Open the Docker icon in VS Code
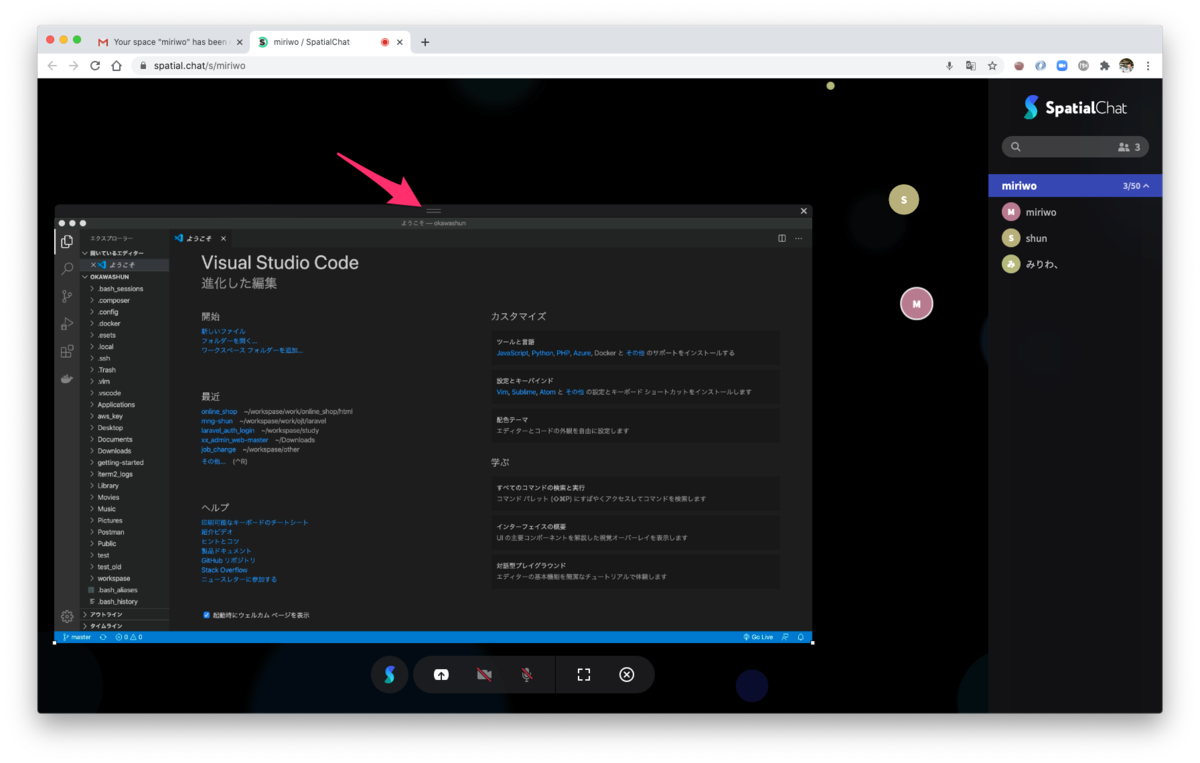 (x=67, y=379)
